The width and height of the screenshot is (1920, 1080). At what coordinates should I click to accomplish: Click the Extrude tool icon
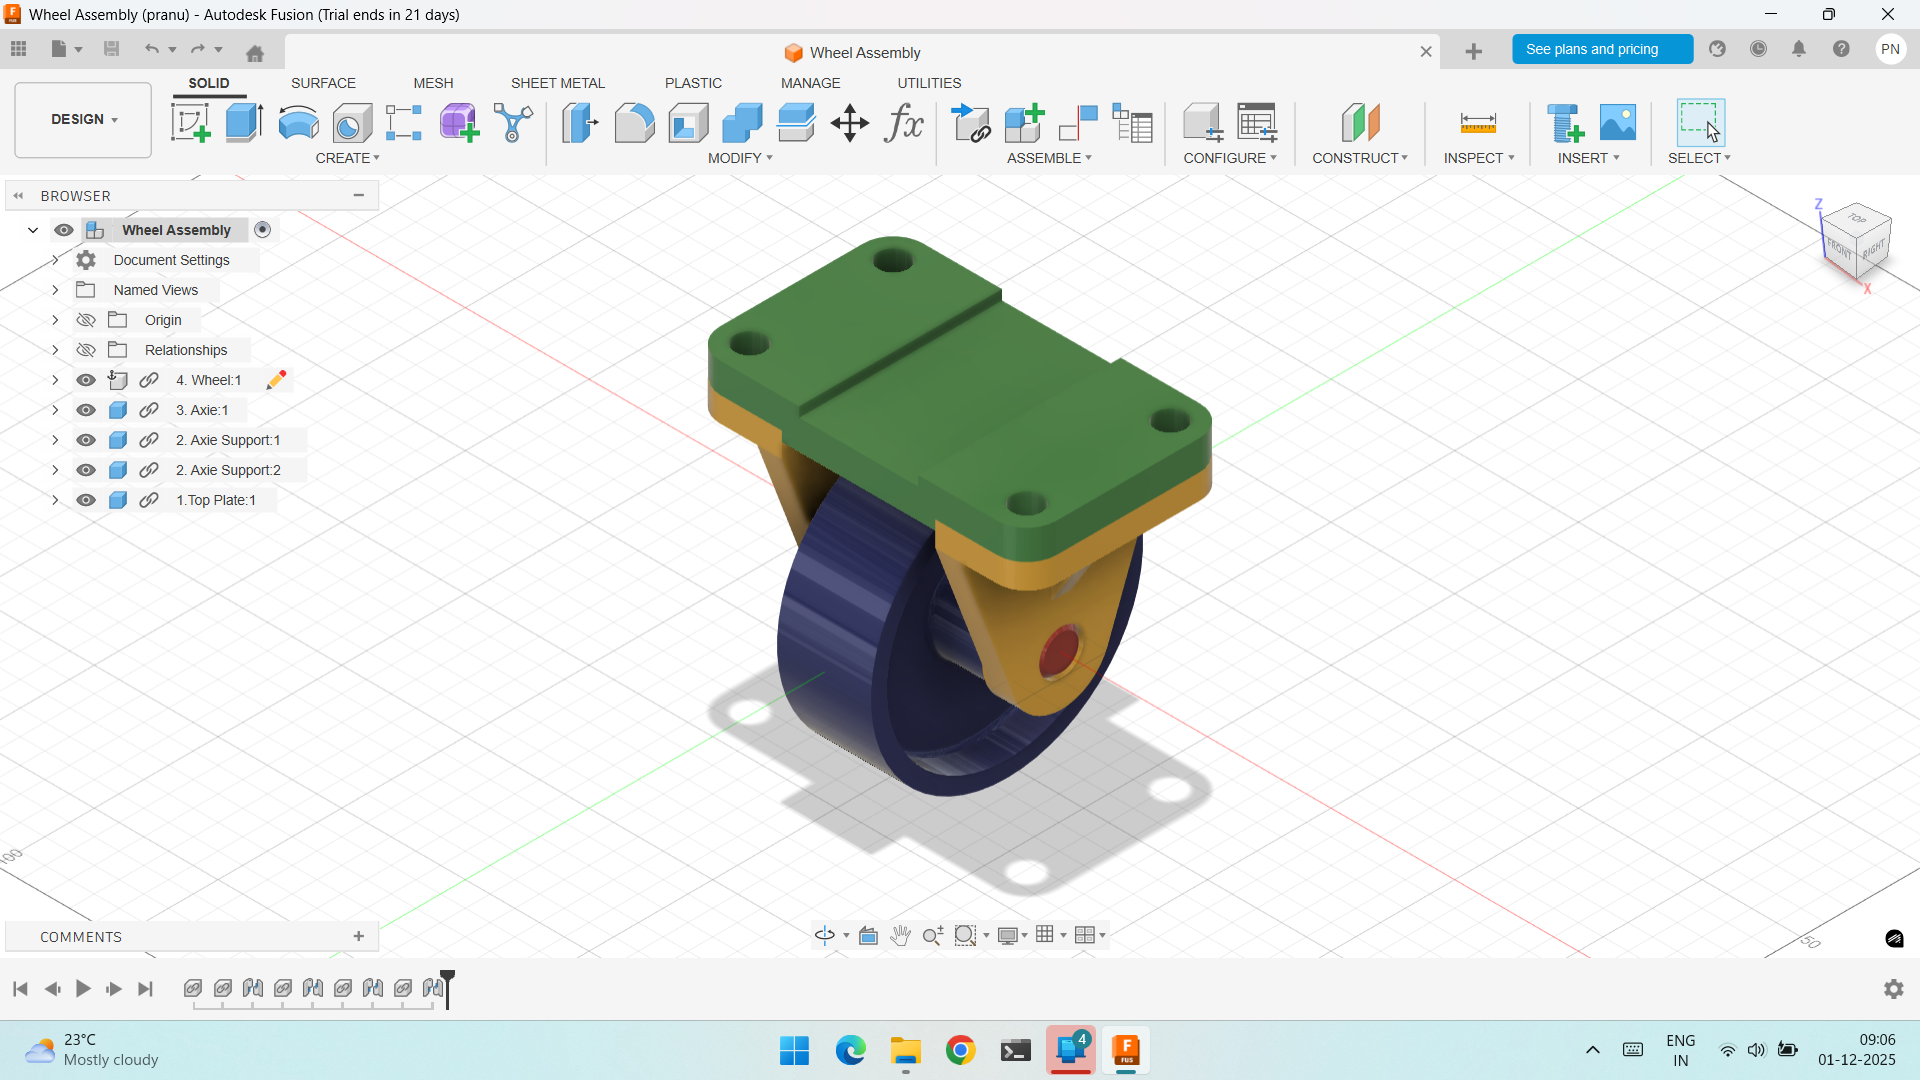point(244,123)
